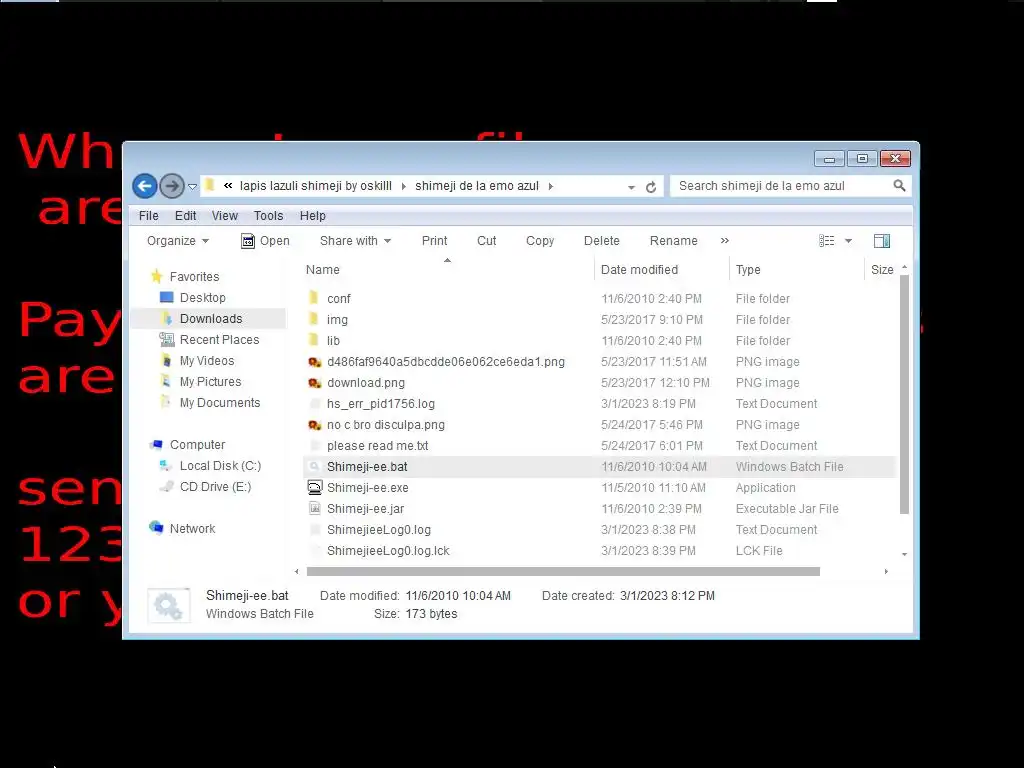Click Cut in the toolbar
The width and height of the screenshot is (1024, 768).
(x=487, y=241)
